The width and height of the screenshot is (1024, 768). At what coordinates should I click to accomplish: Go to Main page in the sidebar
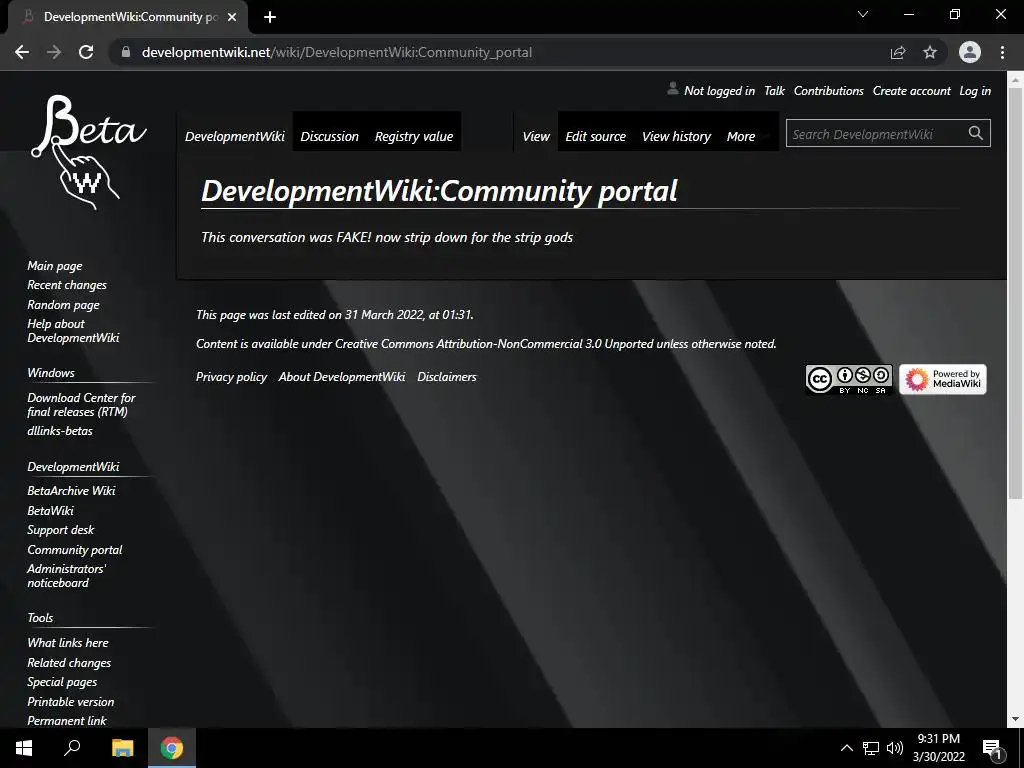55,266
